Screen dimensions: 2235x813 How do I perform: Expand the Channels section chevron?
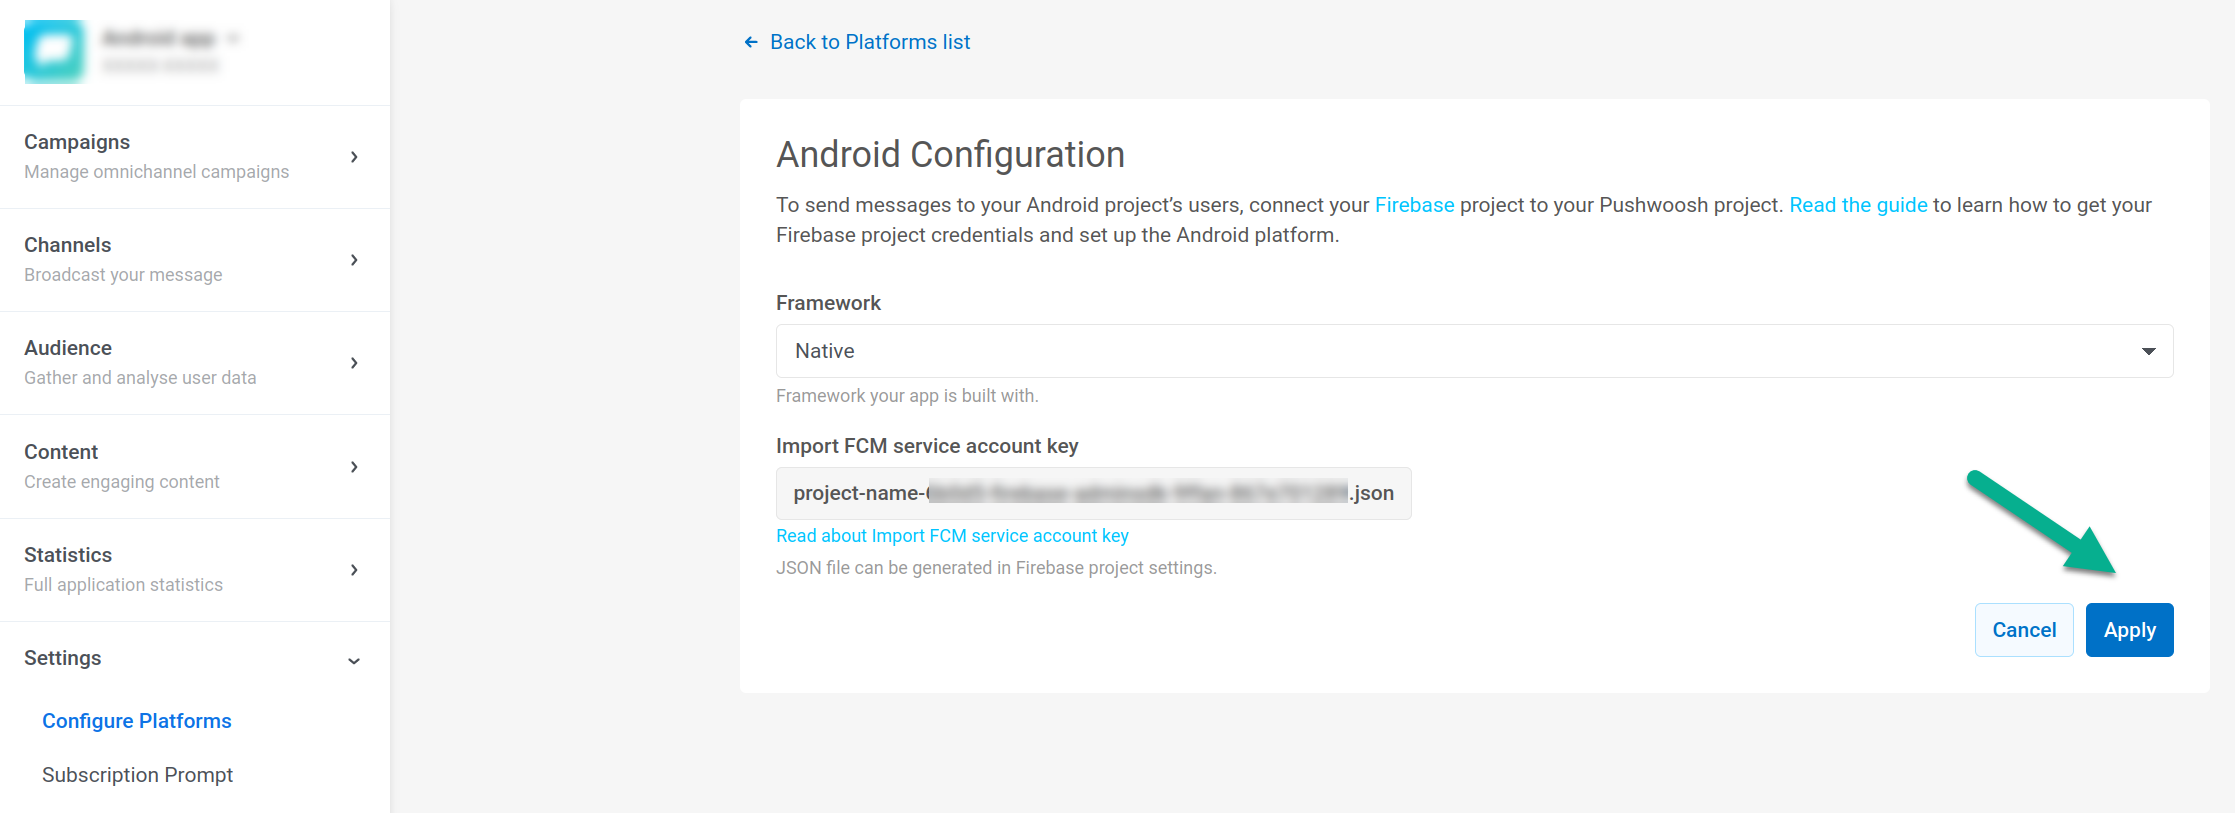coord(354,260)
